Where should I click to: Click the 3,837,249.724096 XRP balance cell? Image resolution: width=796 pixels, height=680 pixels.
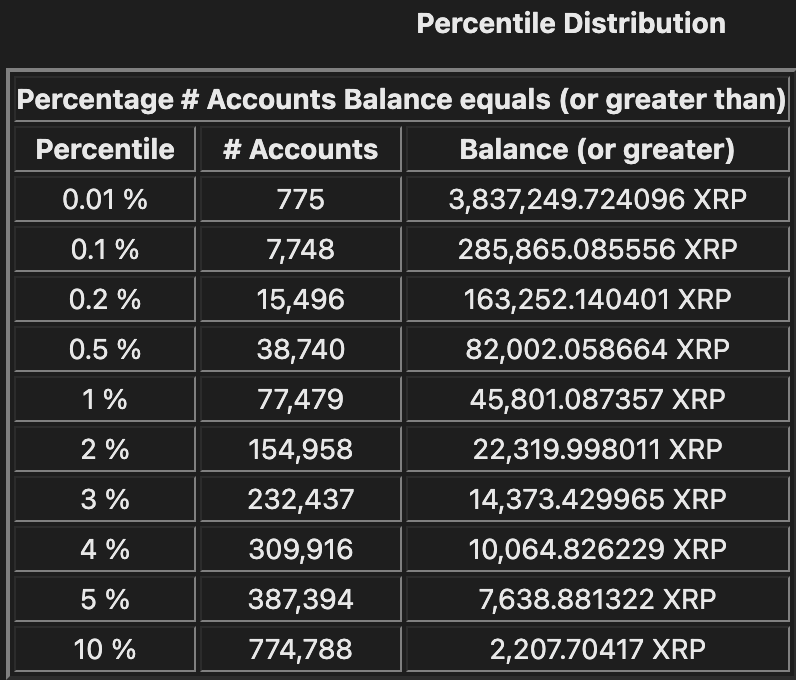597,200
